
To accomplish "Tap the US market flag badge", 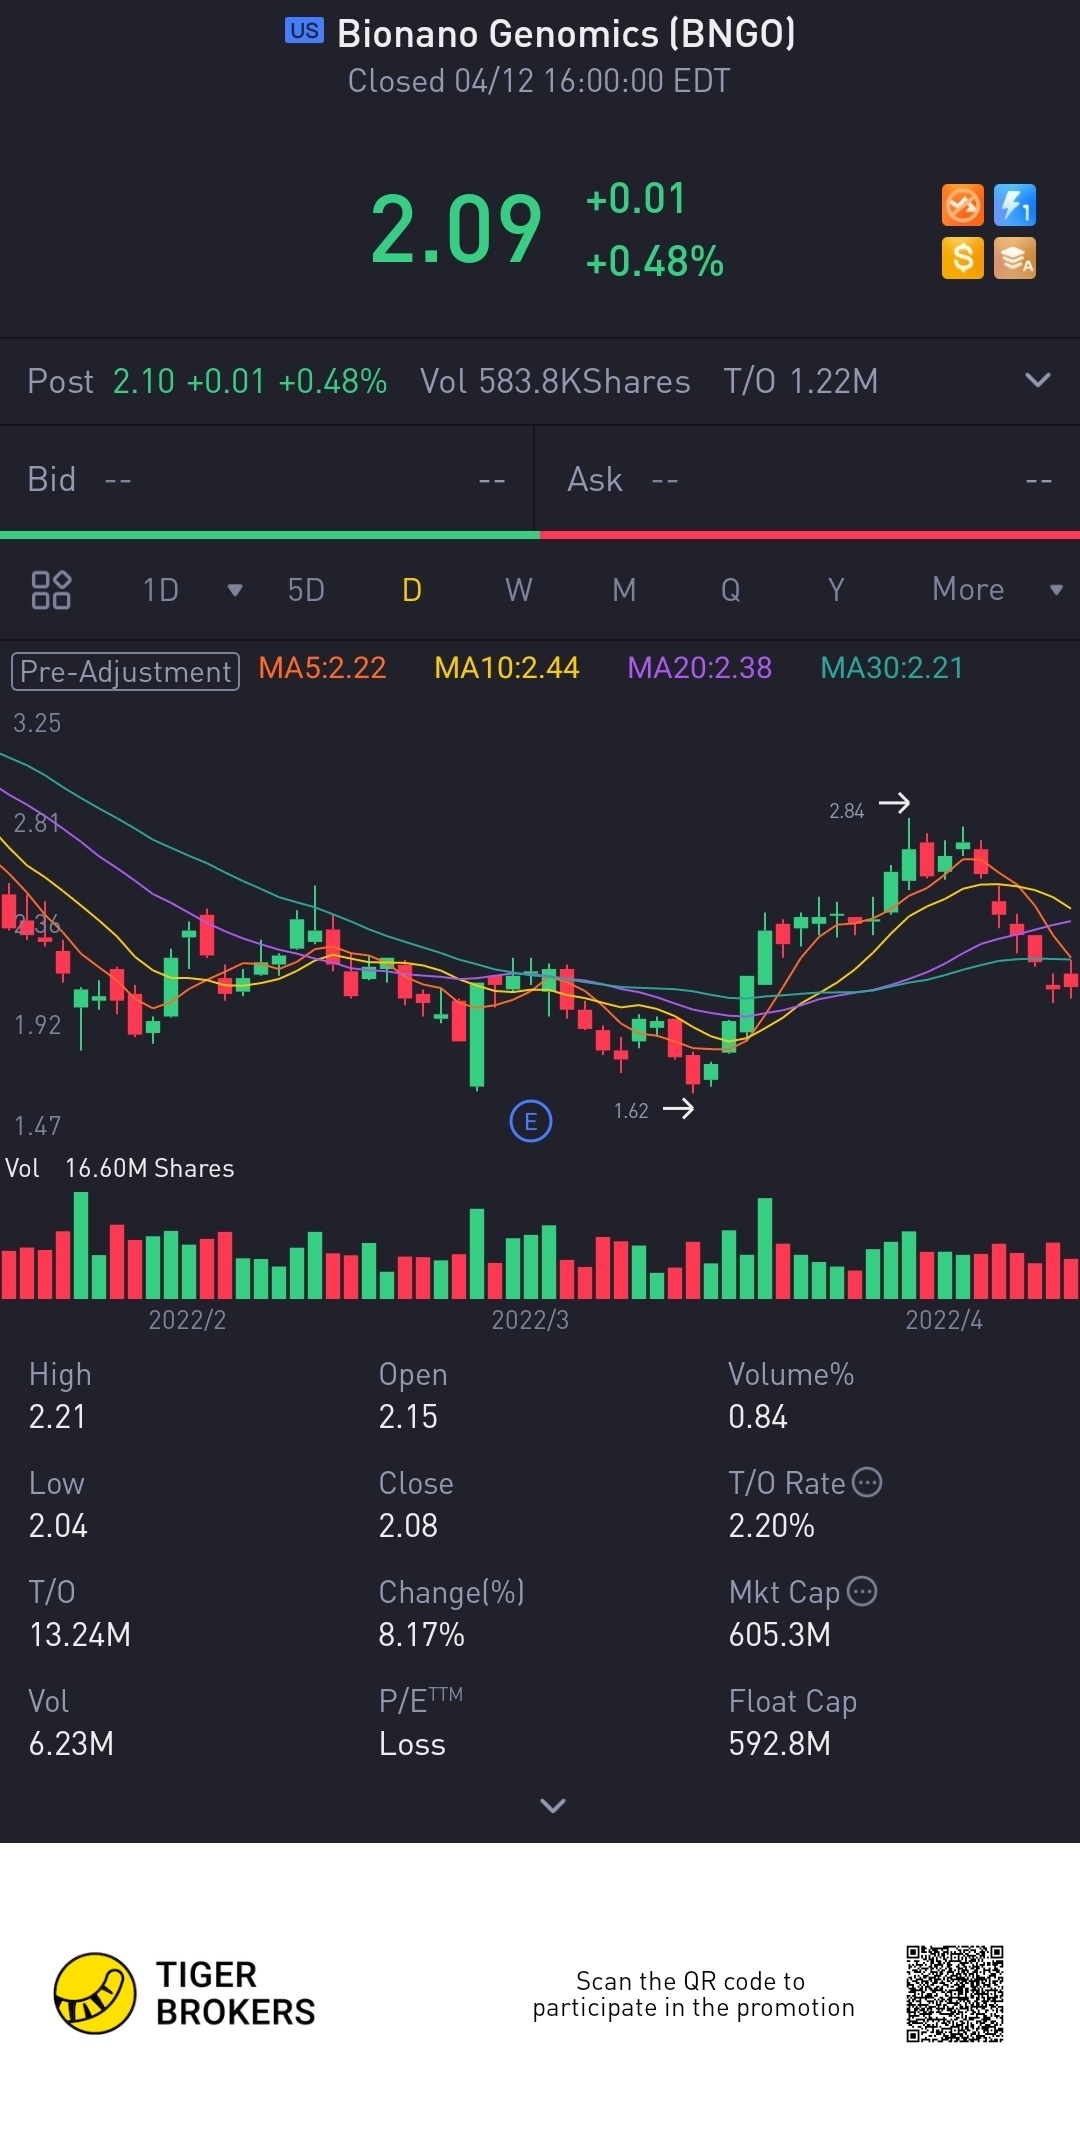I will tap(304, 31).
